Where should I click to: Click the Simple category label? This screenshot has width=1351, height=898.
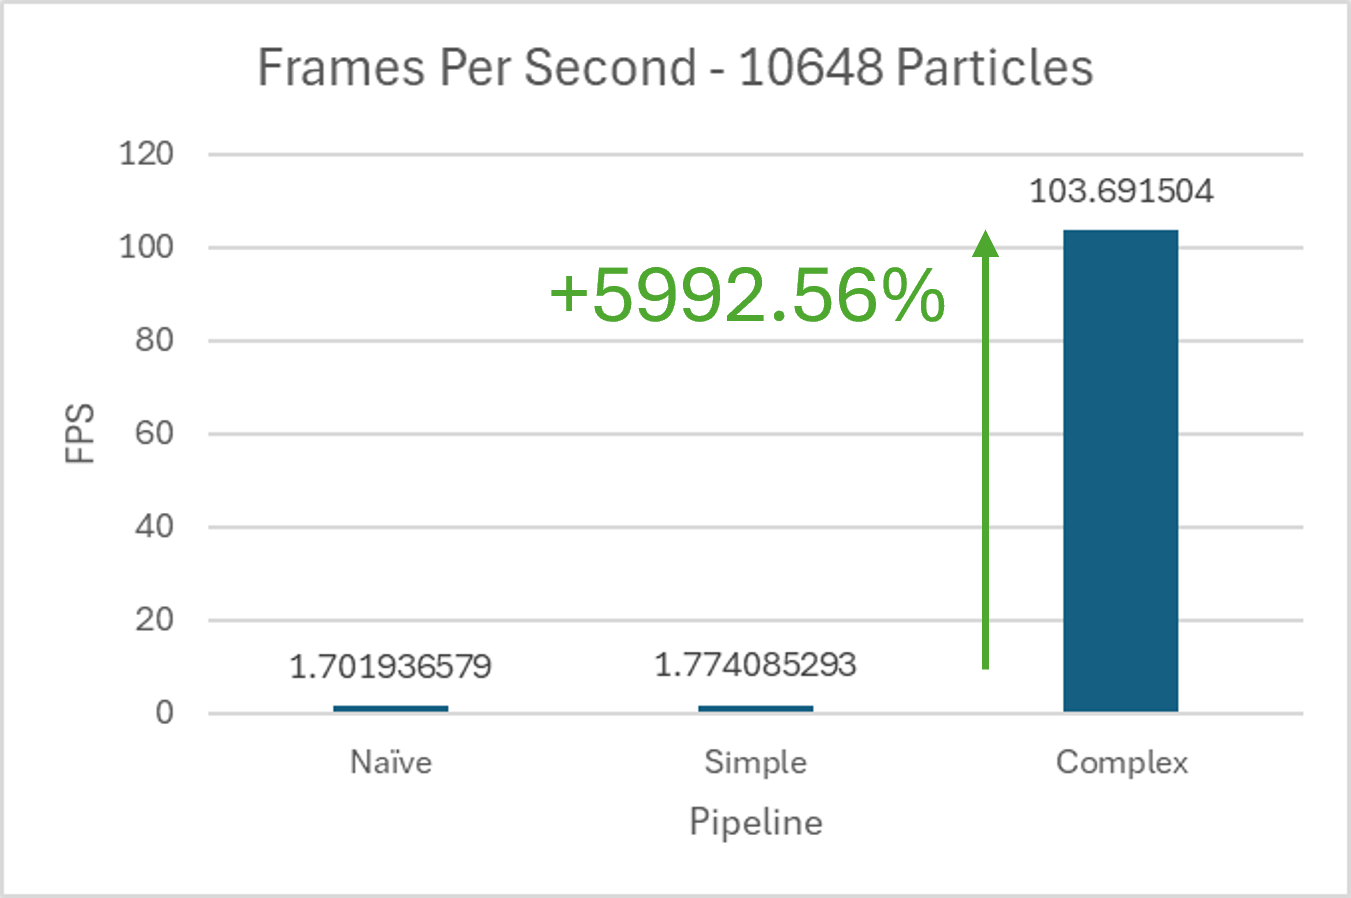tap(755, 762)
